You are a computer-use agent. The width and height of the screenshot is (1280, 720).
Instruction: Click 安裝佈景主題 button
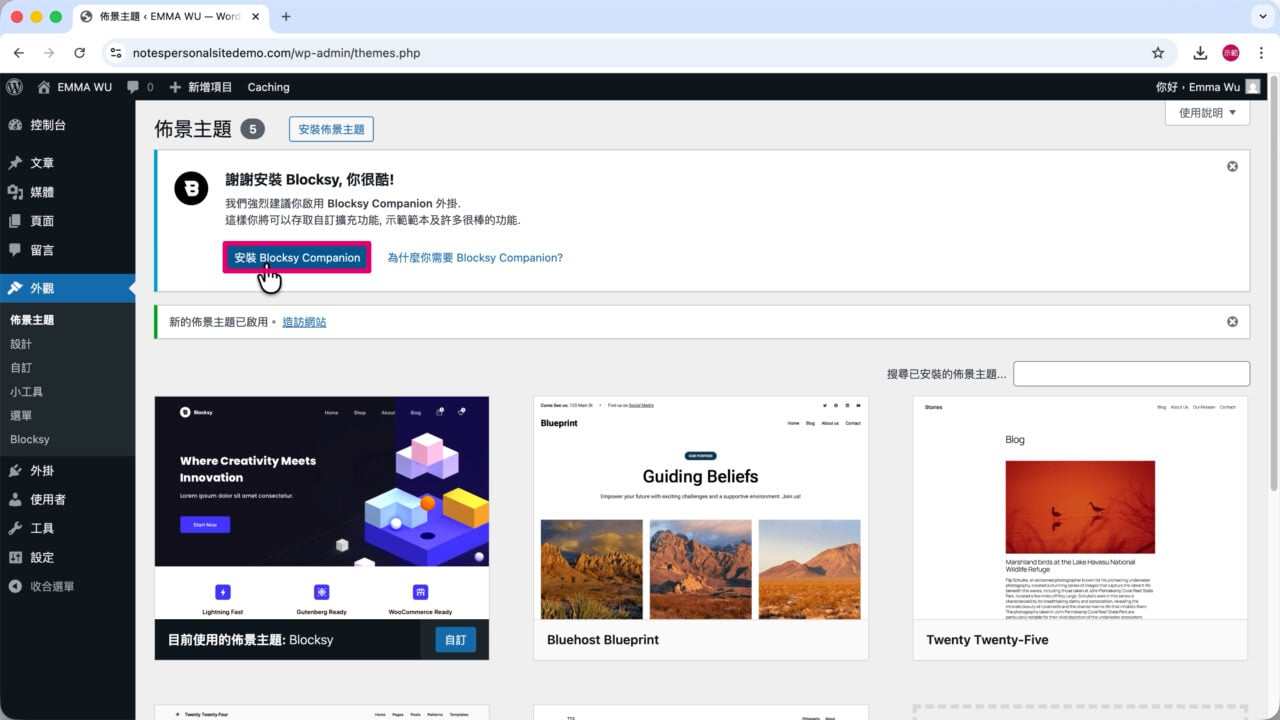pos(331,129)
